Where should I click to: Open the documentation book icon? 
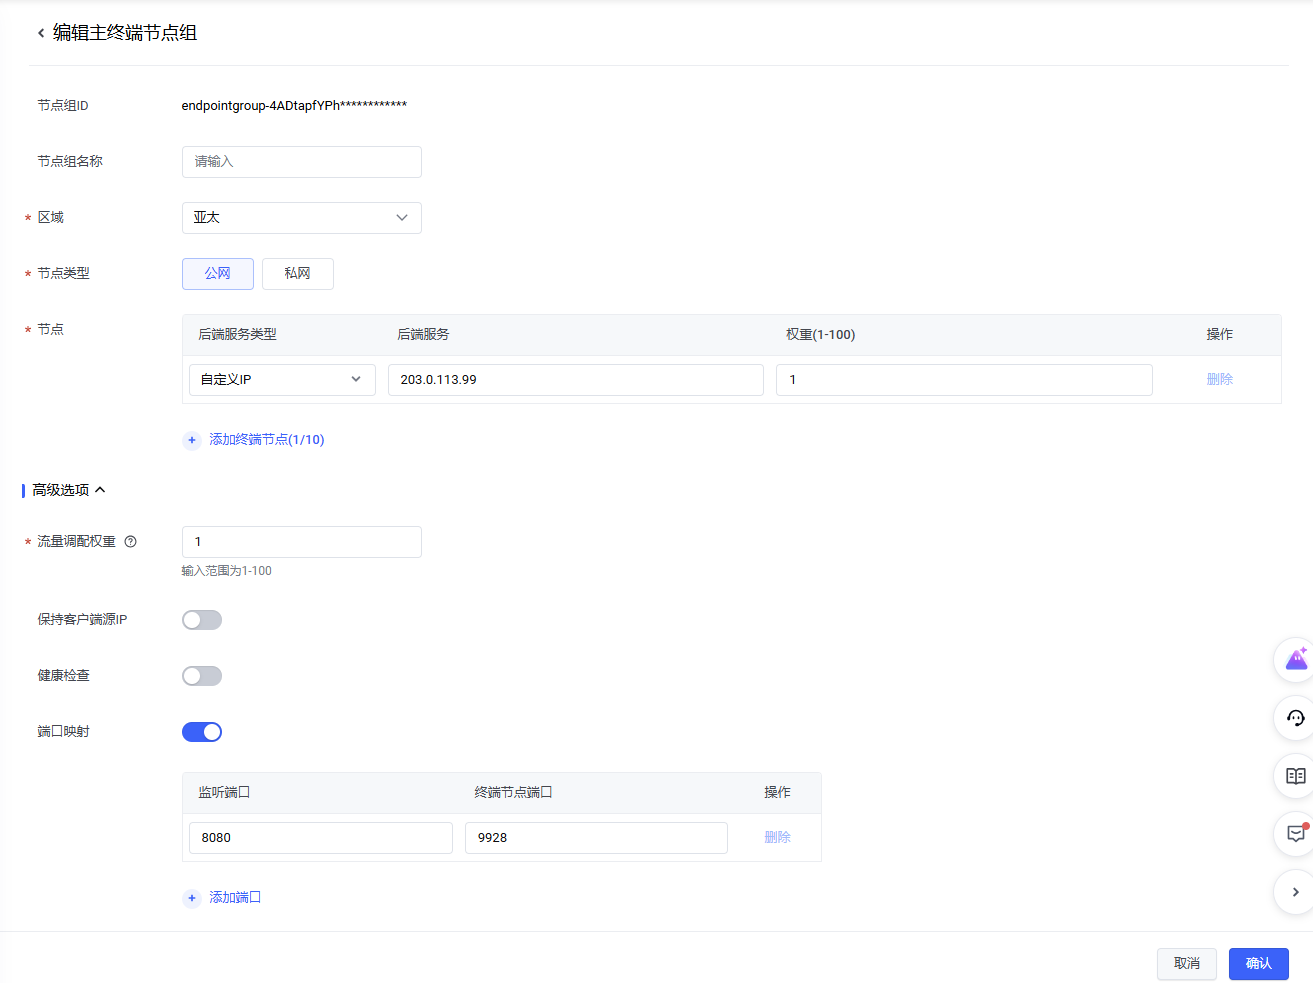[1296, 776]
